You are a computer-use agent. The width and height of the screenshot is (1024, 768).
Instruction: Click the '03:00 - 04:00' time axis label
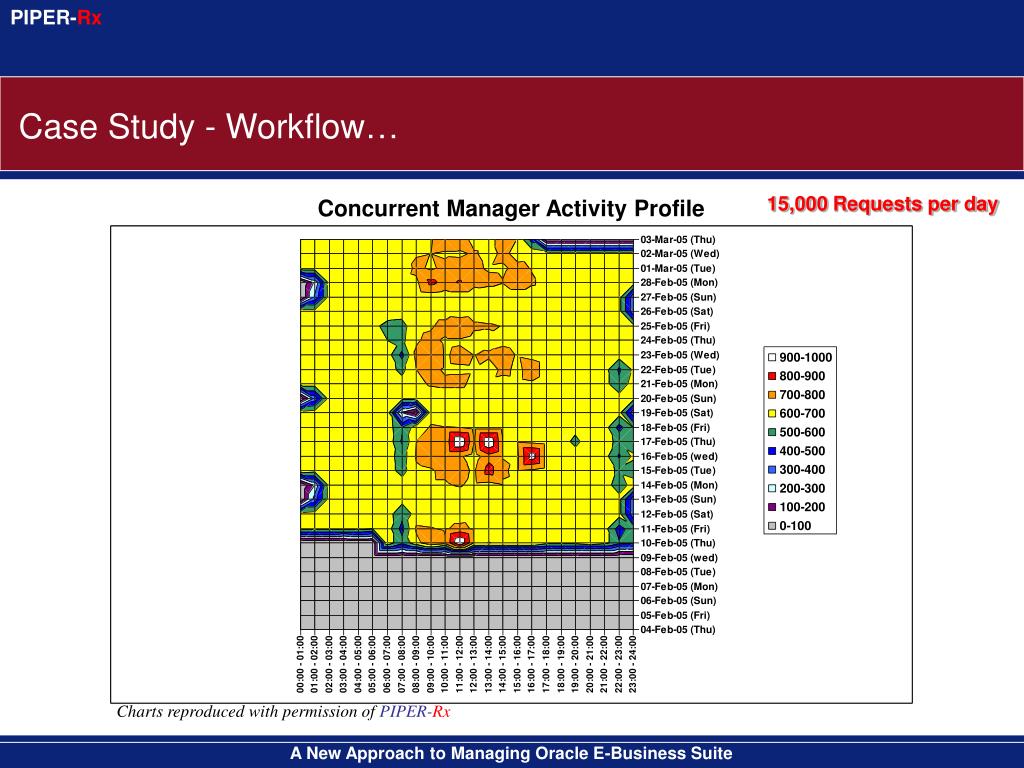344,664
